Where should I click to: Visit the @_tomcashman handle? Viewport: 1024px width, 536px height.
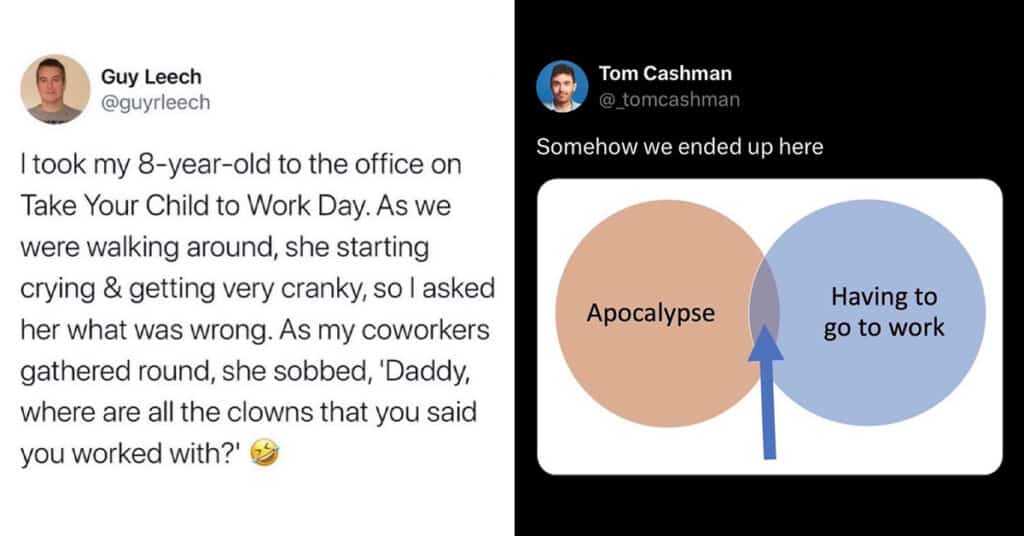(670, 99)
